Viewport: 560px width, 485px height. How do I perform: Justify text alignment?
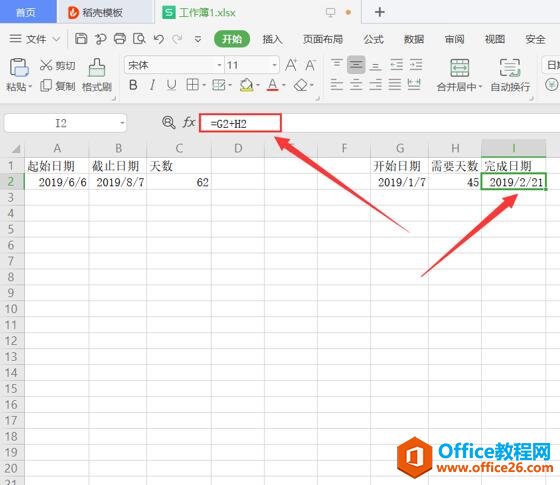395,85
